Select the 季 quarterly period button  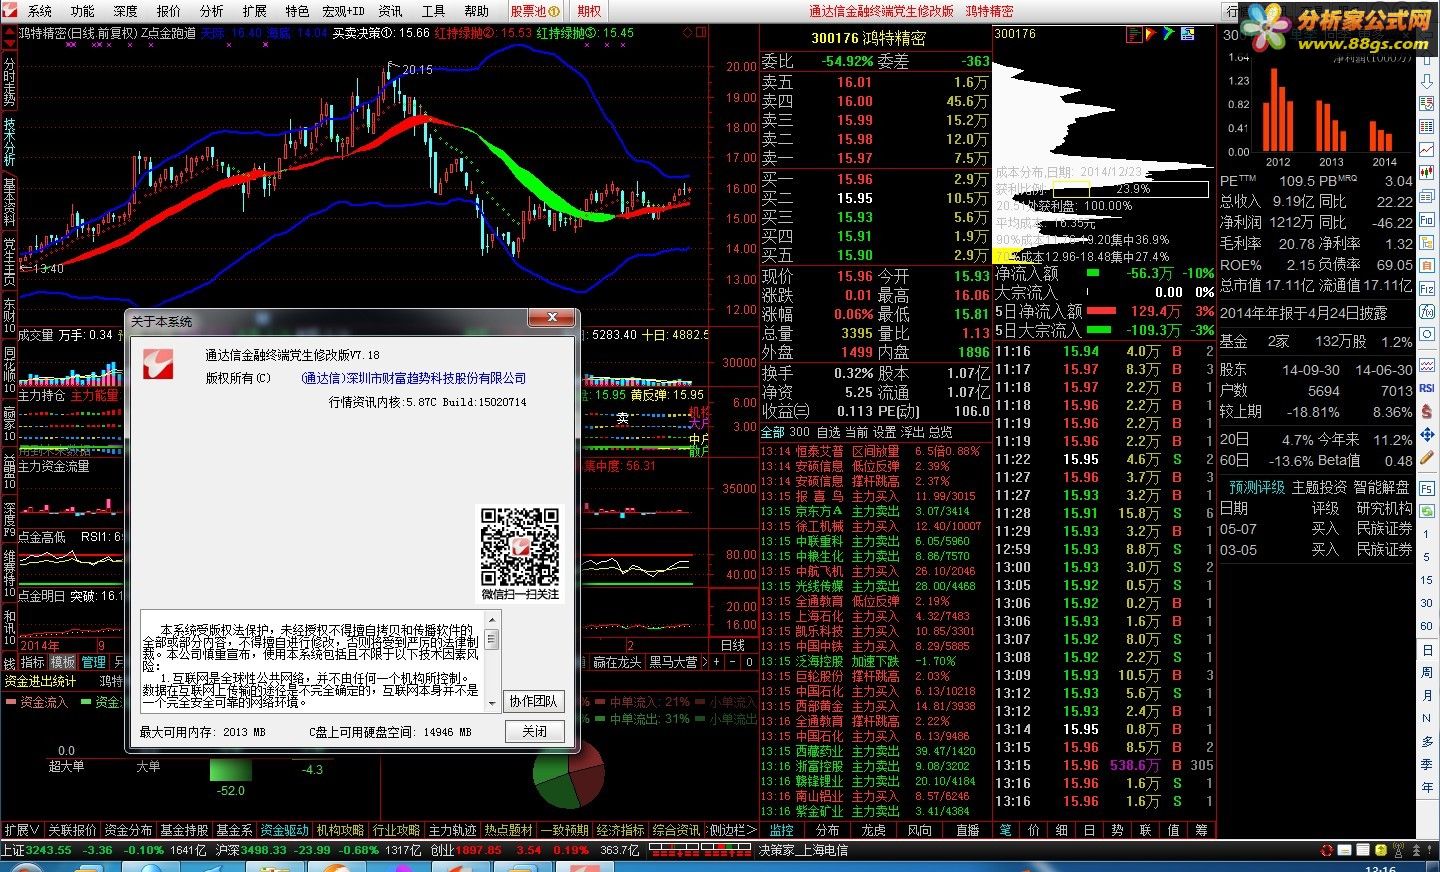pos(1427,764)
